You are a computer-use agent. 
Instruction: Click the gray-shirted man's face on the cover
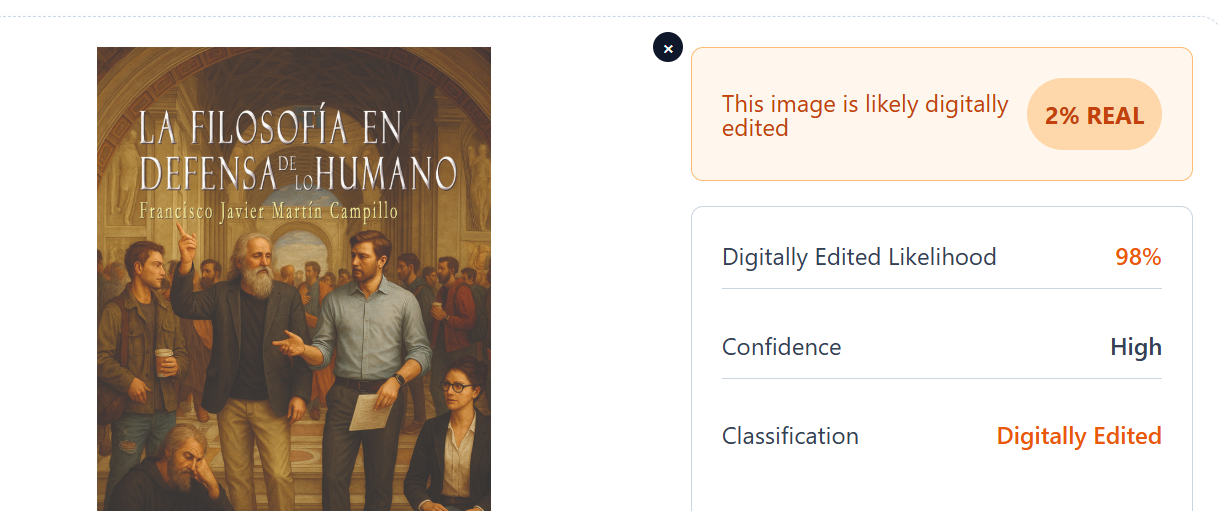(x=368, y=256)
